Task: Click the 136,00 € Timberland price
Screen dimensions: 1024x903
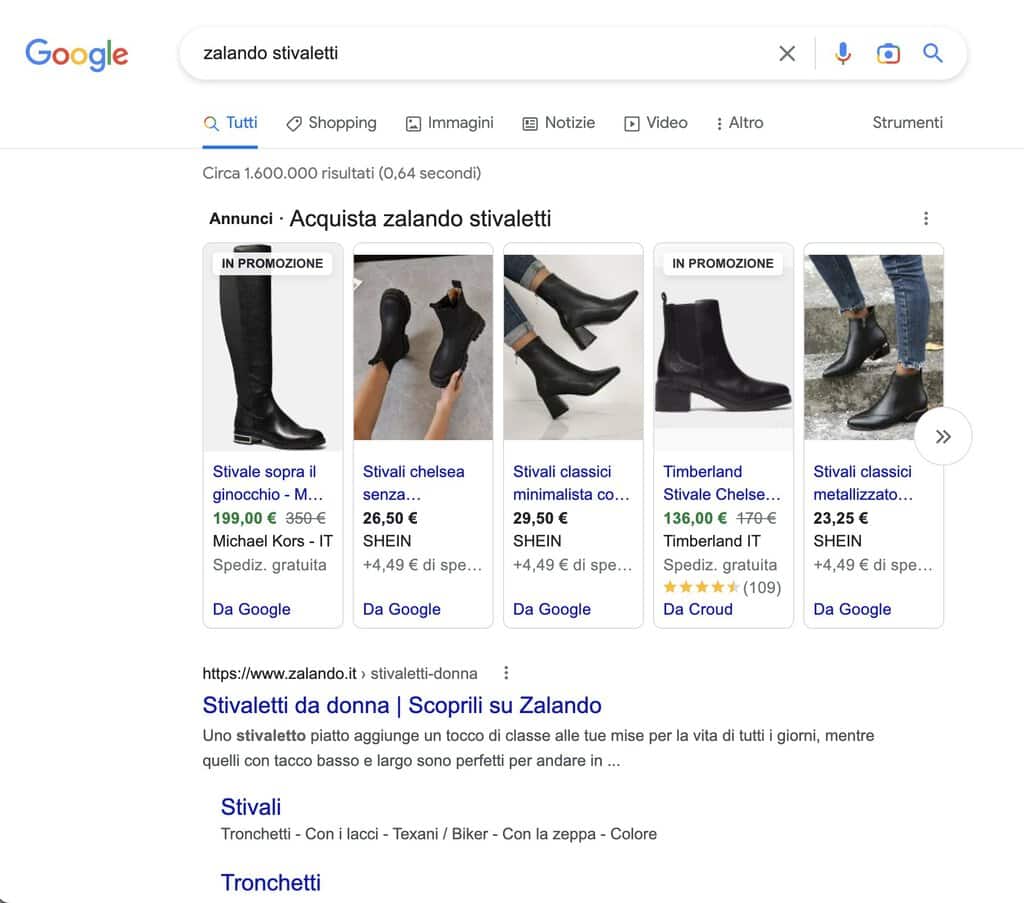Action: click(x=695, y=518)
